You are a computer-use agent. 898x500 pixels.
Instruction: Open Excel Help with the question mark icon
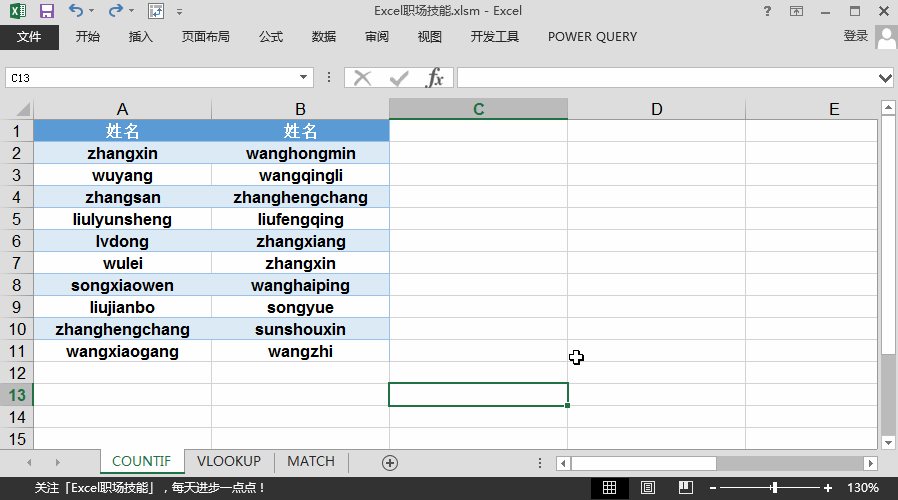(x=767, y=11)
